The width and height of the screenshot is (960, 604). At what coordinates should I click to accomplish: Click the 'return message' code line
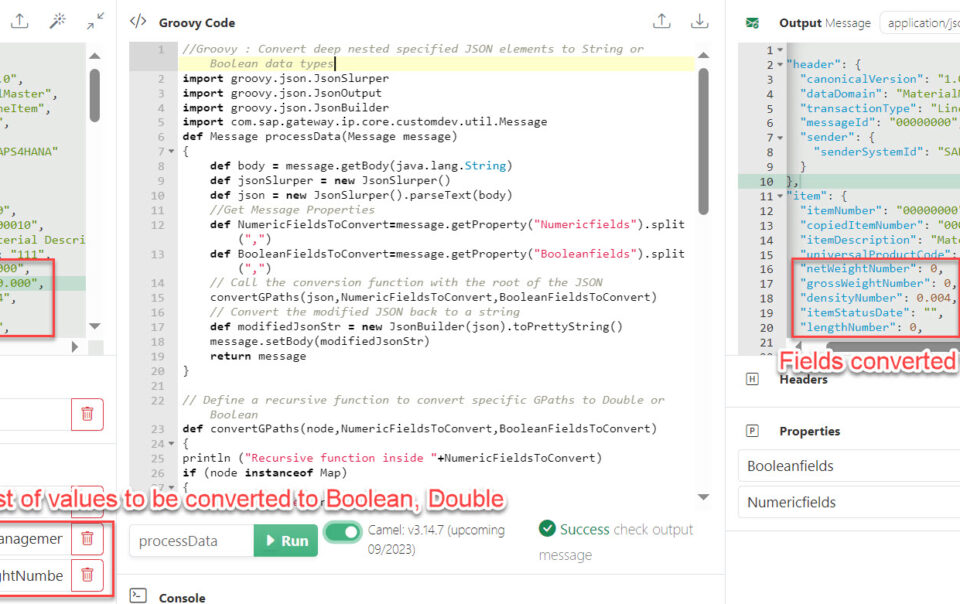(258, 356)
